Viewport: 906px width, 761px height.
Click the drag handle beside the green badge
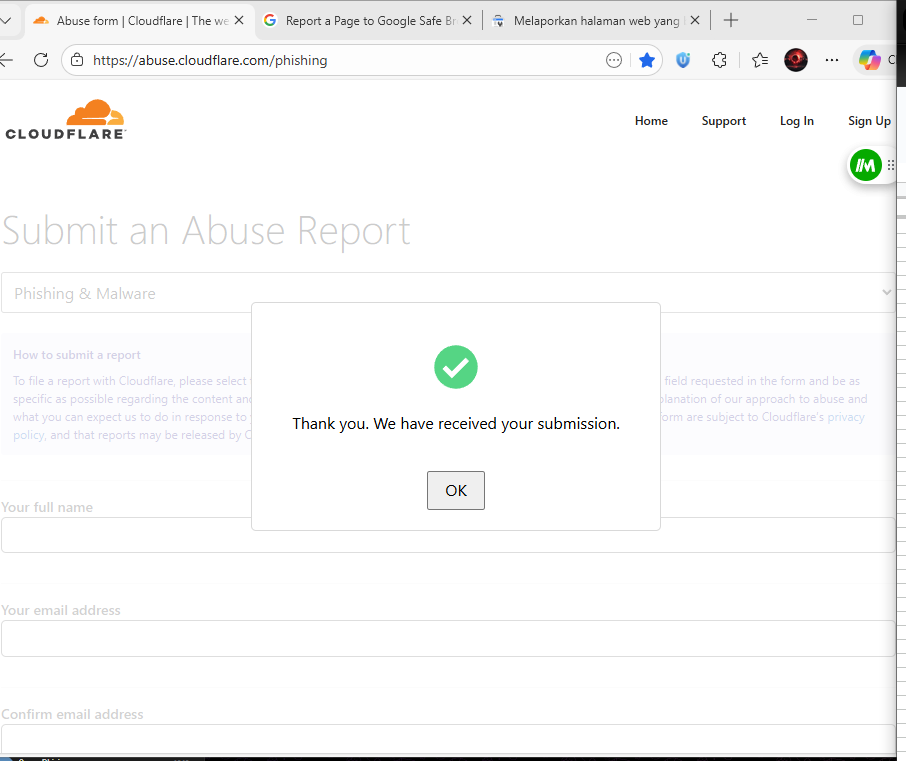coord(890,166)
